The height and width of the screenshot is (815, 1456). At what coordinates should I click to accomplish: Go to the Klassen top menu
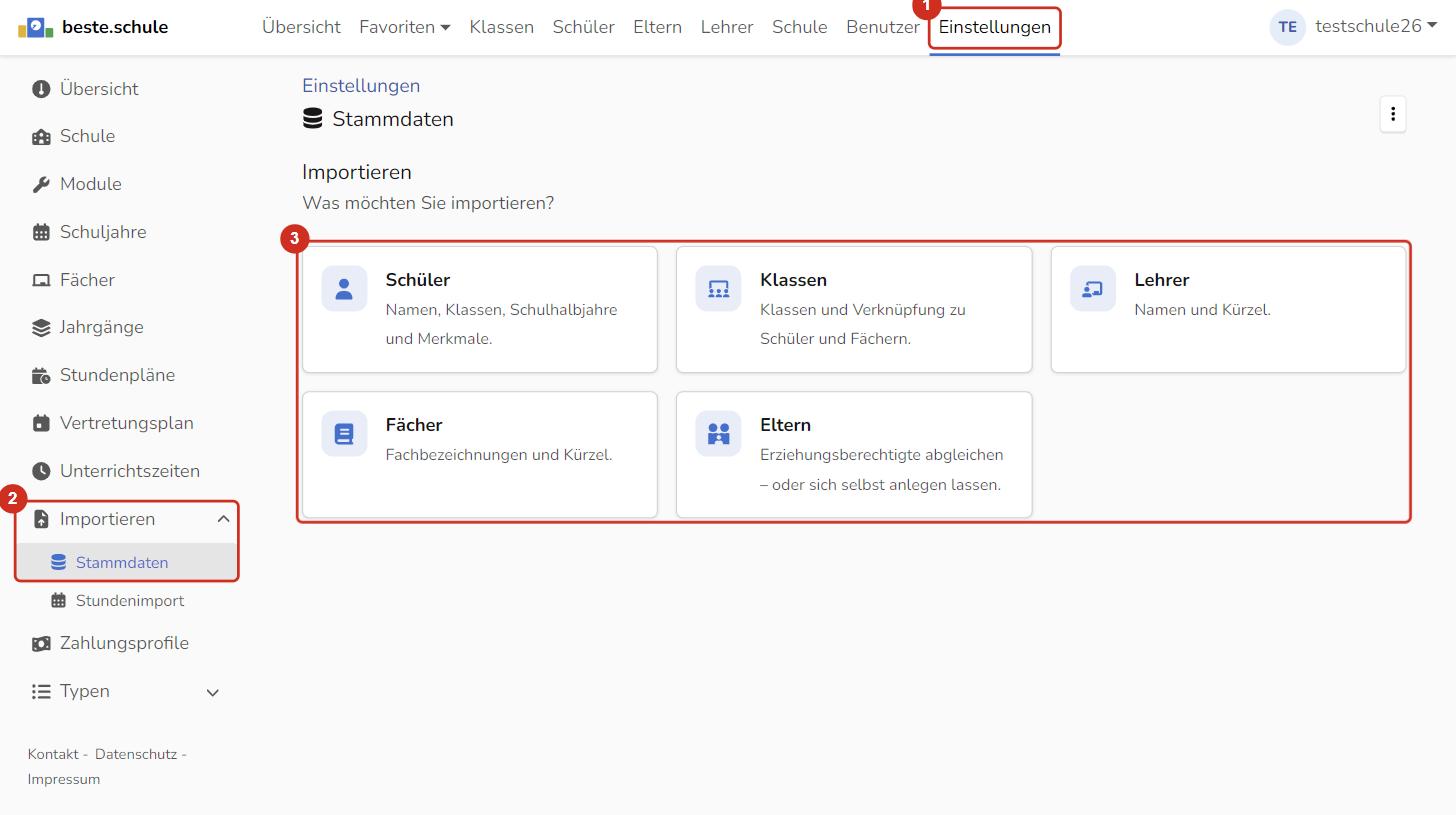(502, 27)
